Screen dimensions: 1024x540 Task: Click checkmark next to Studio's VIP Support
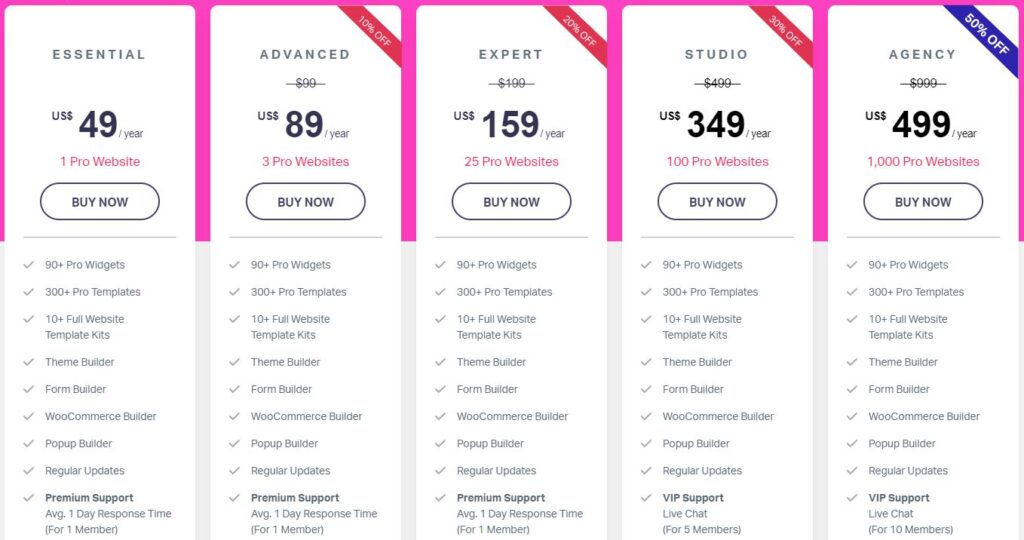pos(647,498)
